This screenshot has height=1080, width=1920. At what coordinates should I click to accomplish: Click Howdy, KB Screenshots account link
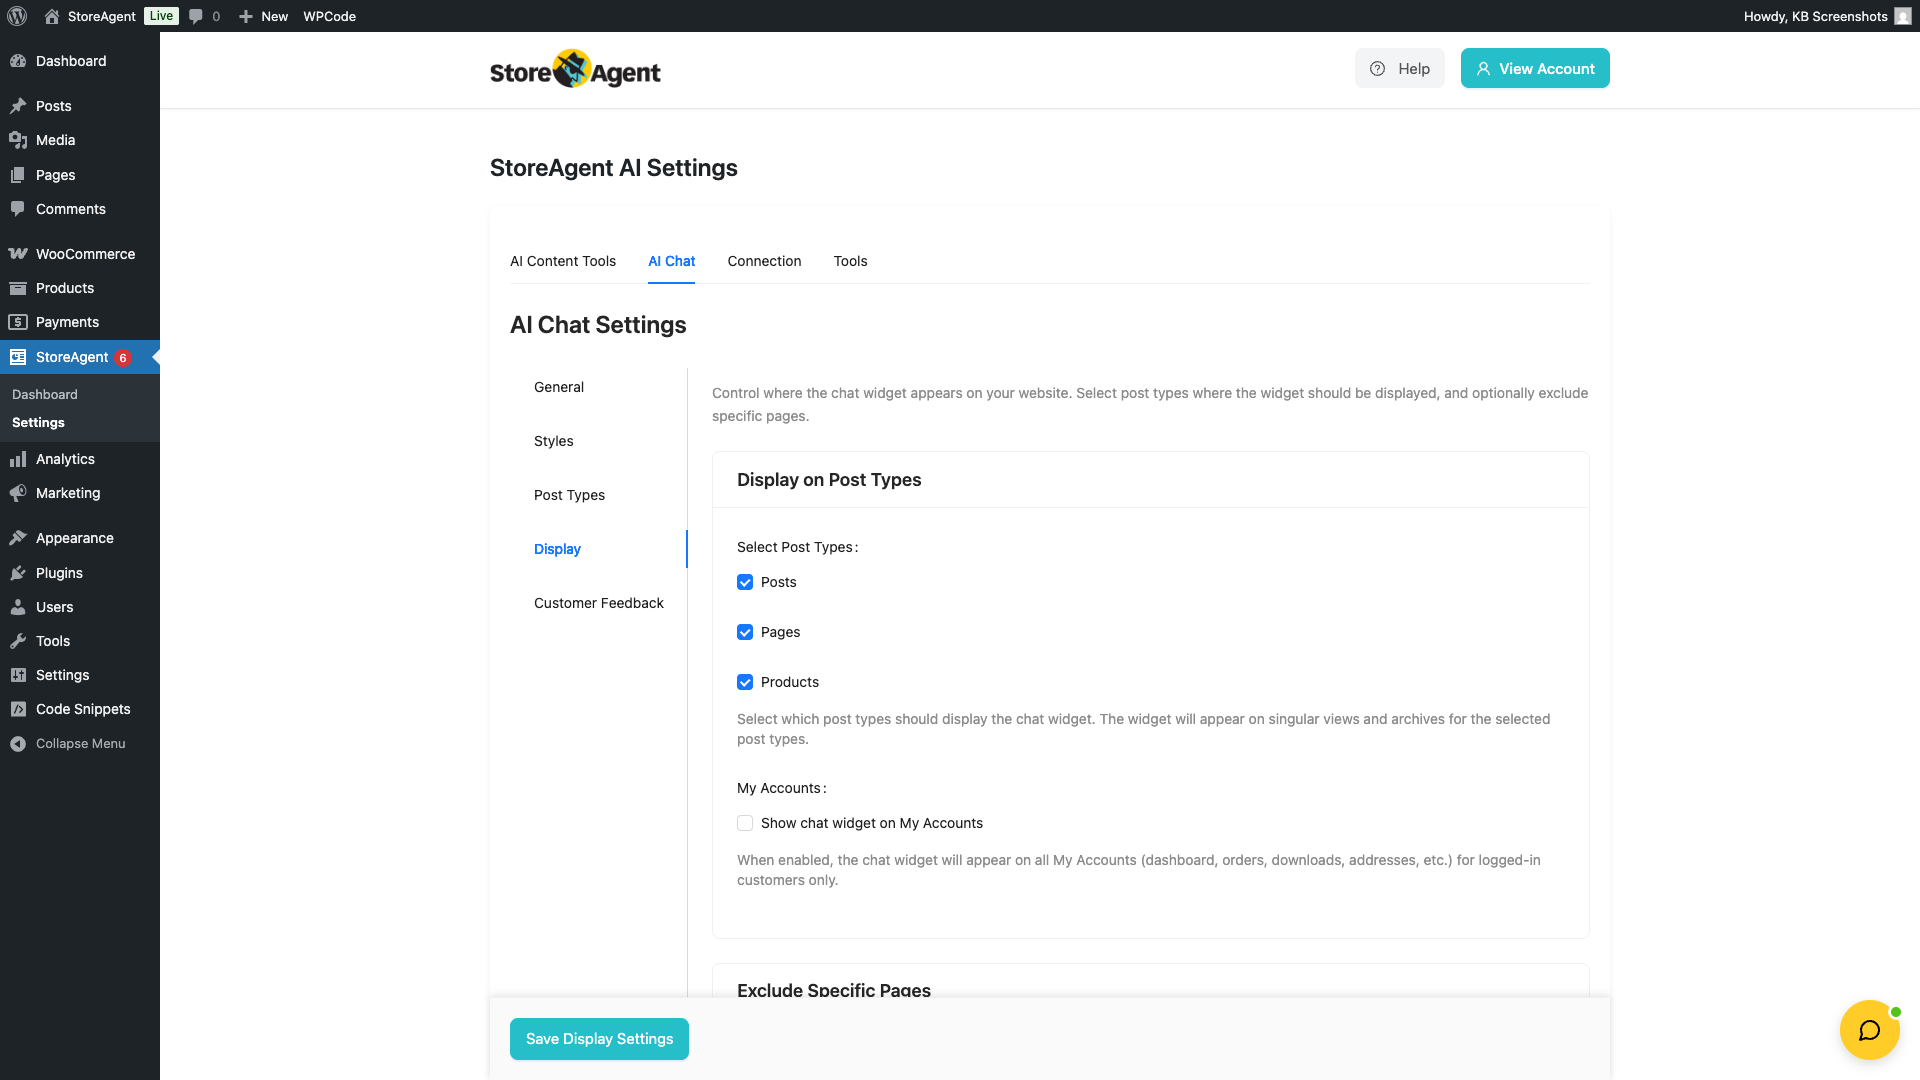1815,16
